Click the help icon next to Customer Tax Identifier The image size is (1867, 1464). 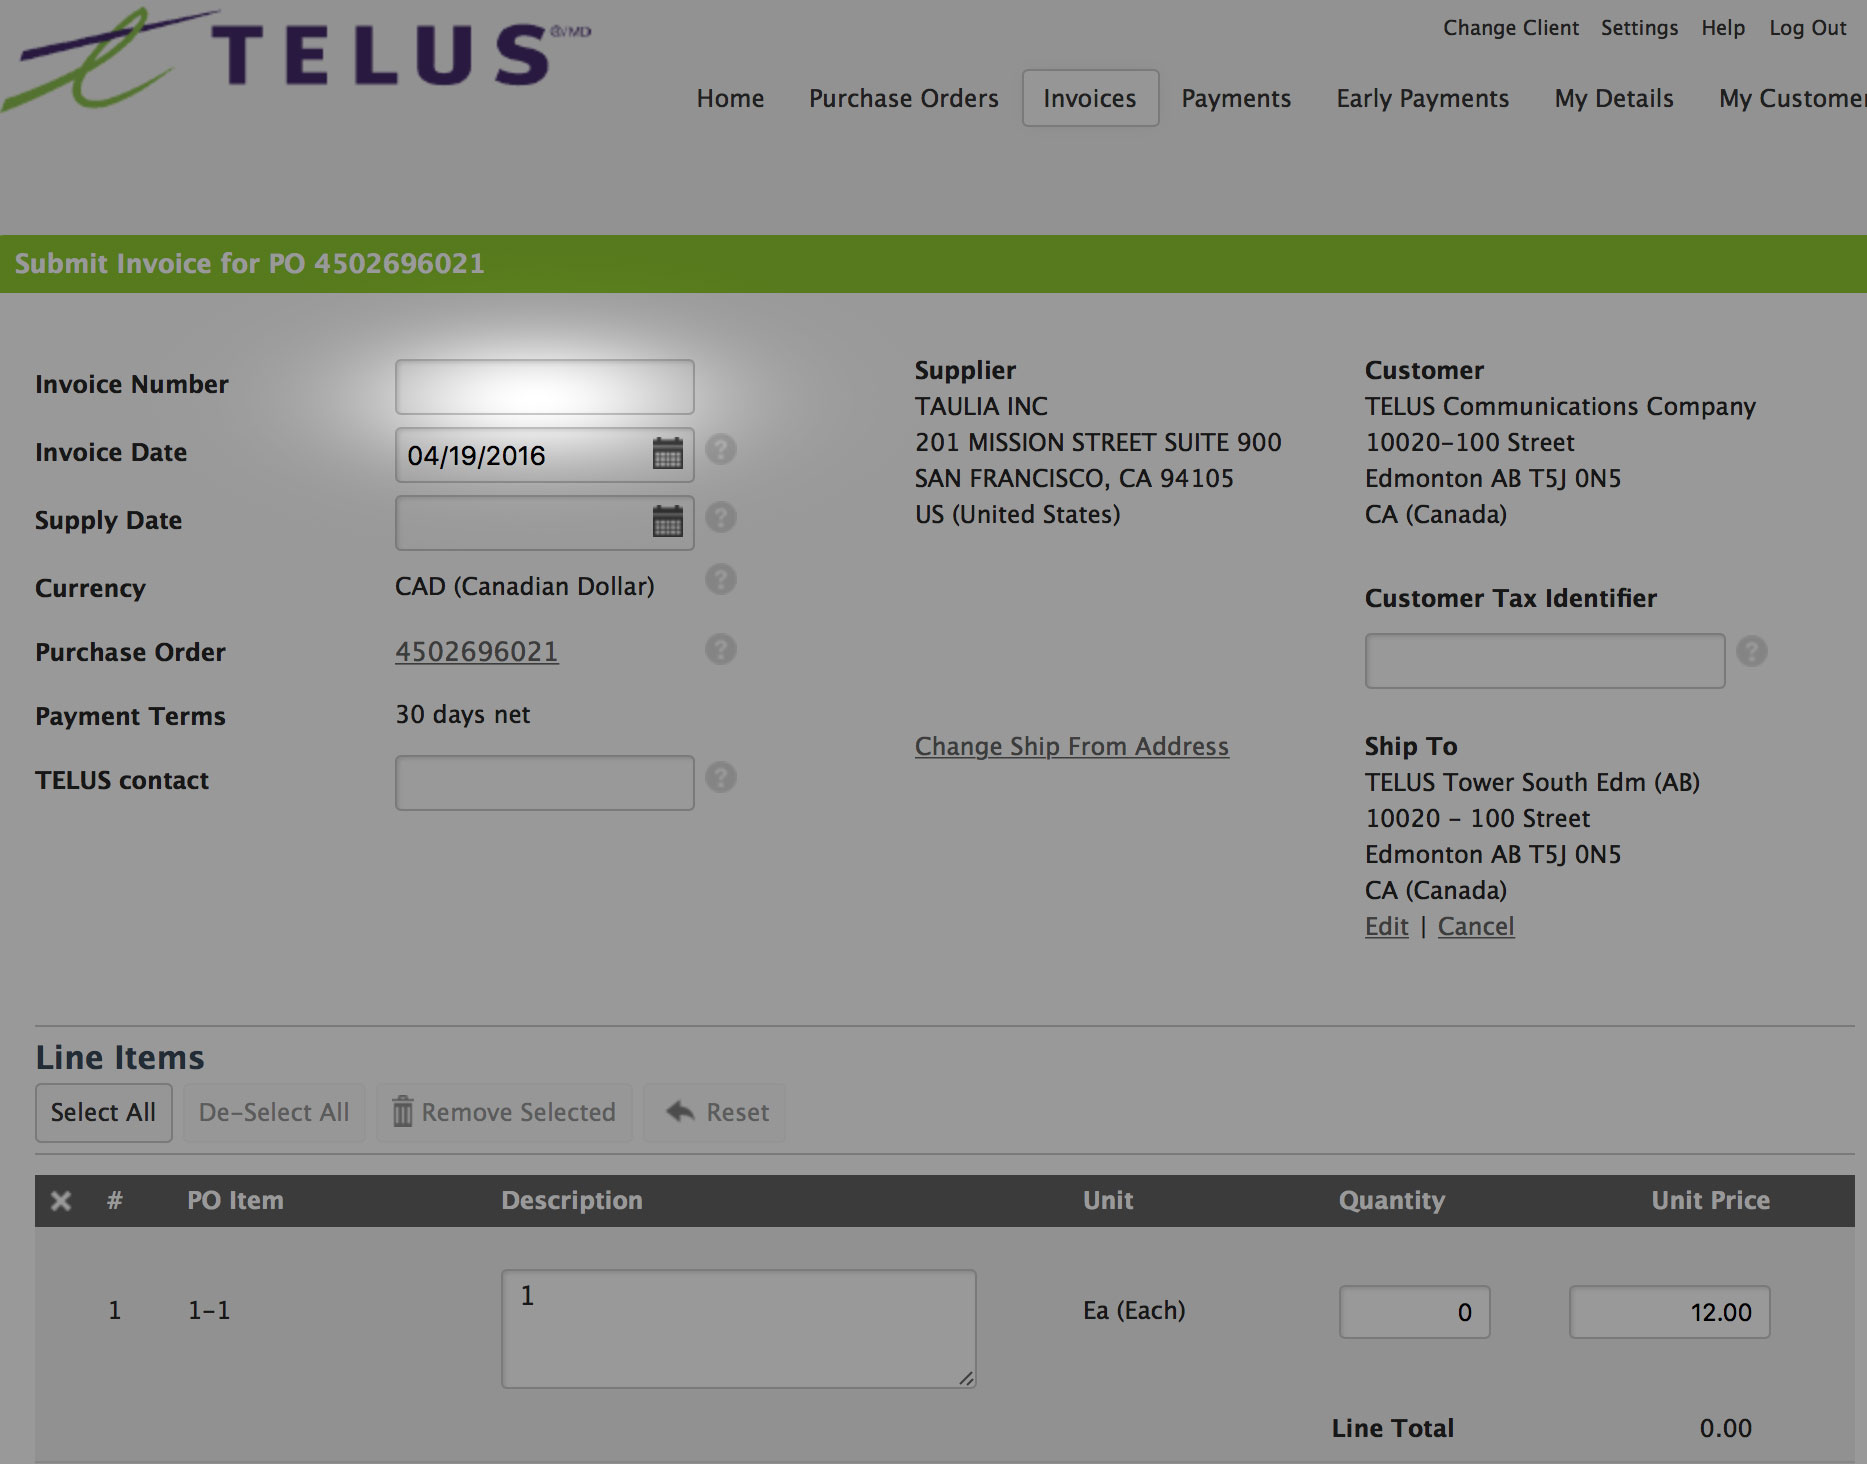(x=1753, y=651)
